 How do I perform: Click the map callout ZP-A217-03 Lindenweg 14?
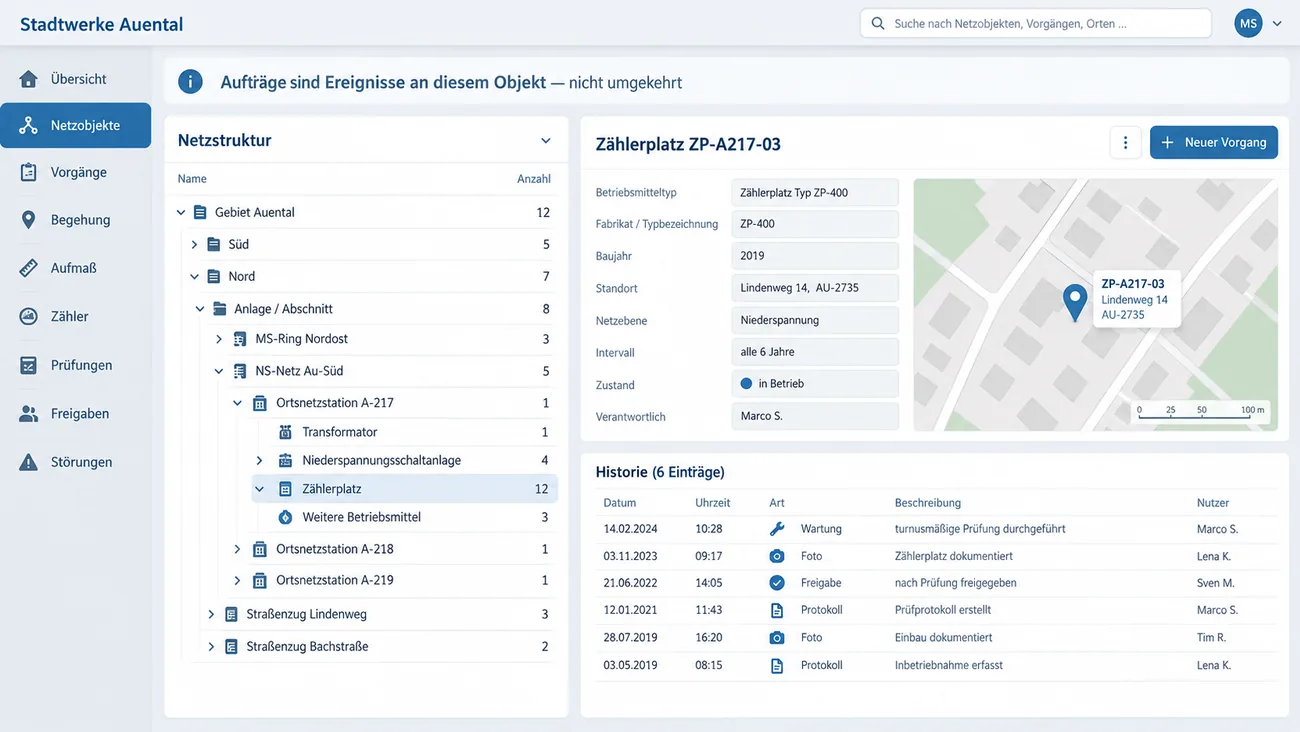pyautogui.click(x=1136, y=299)
